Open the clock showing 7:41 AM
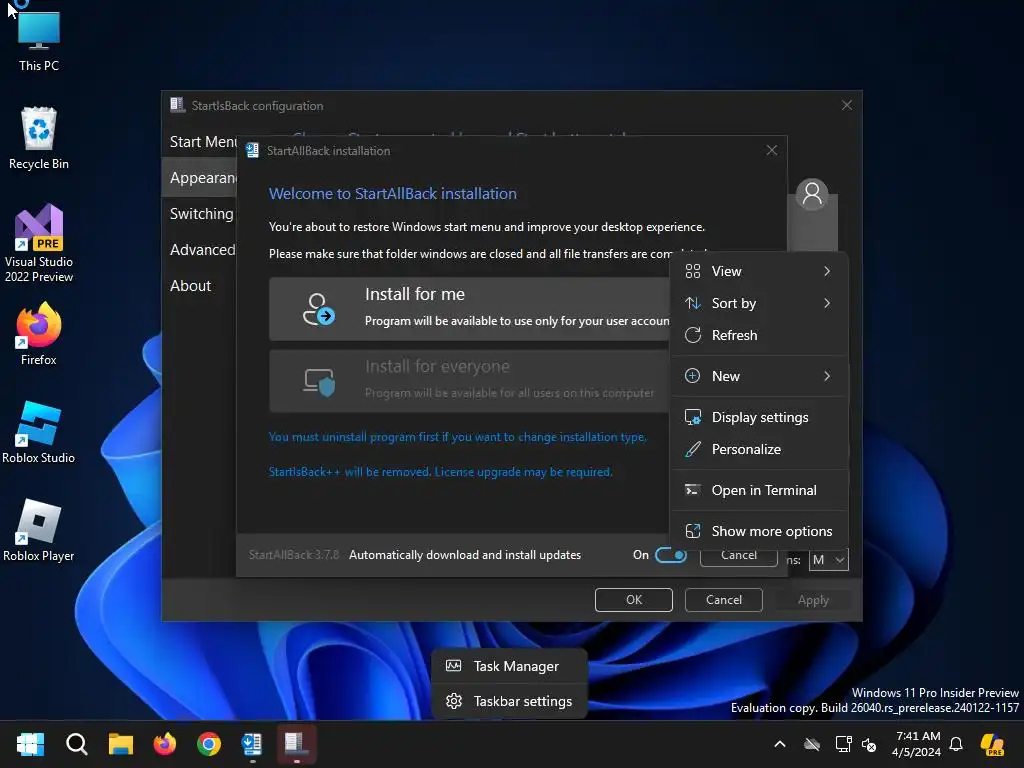This screenshot has width=1024, height=768. coord(917,744)
